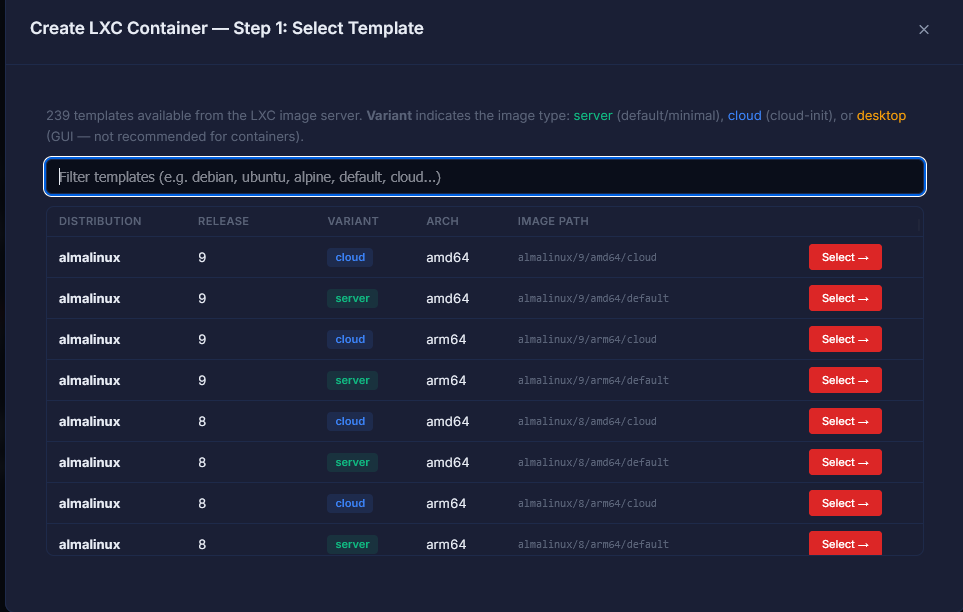This screenshot has width=963, height=612.
Task: Click almalinux name in almalinux/9/amd64/default row
Action: pos(90,298)
